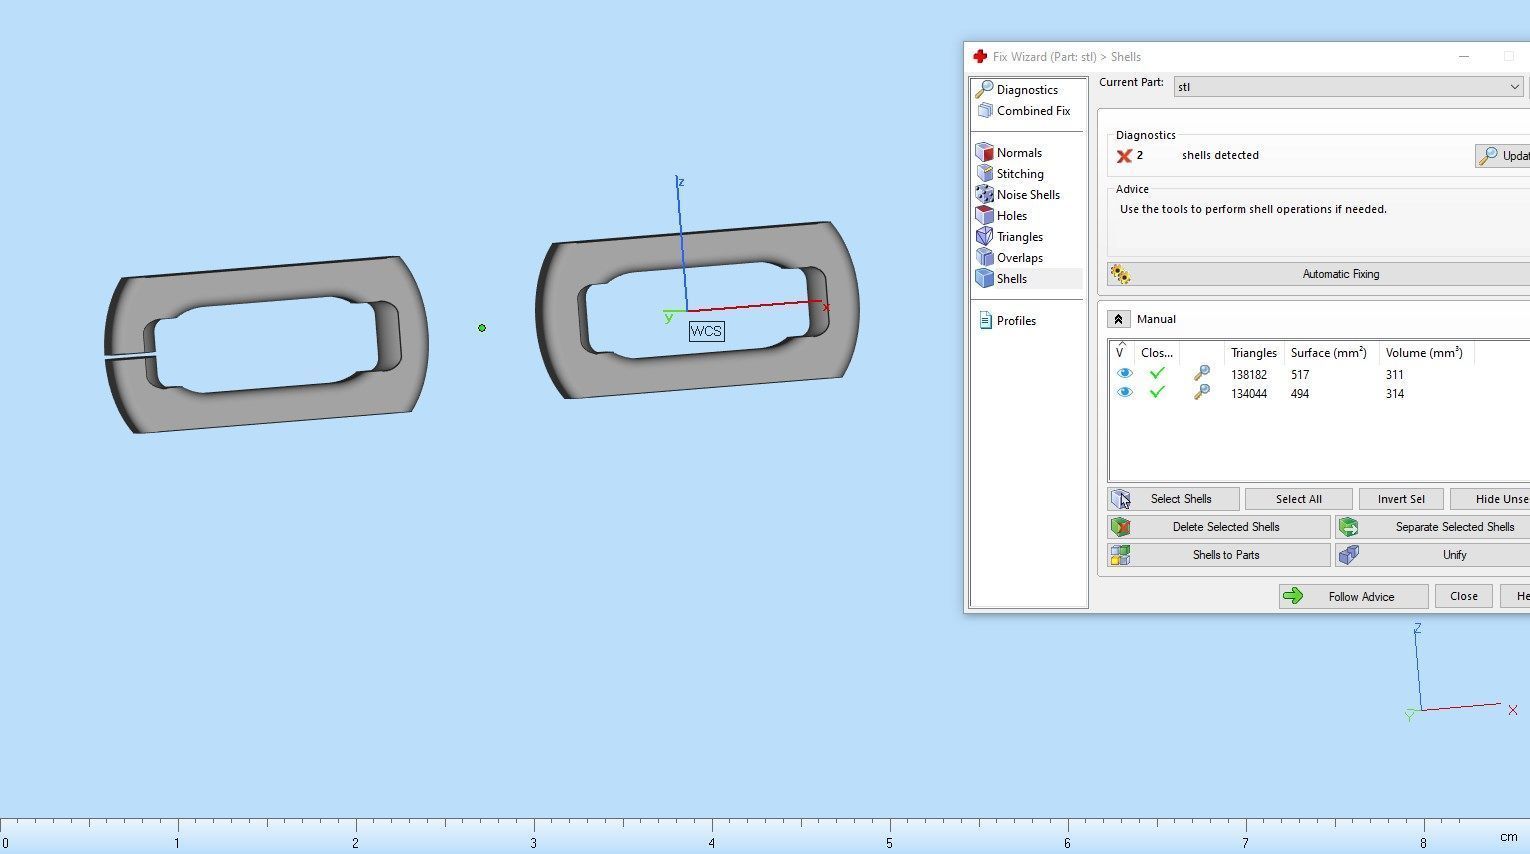Open the Profiles page
Screen dimensions: 1530x854
pyautogui.click(x=1016, y=321)
